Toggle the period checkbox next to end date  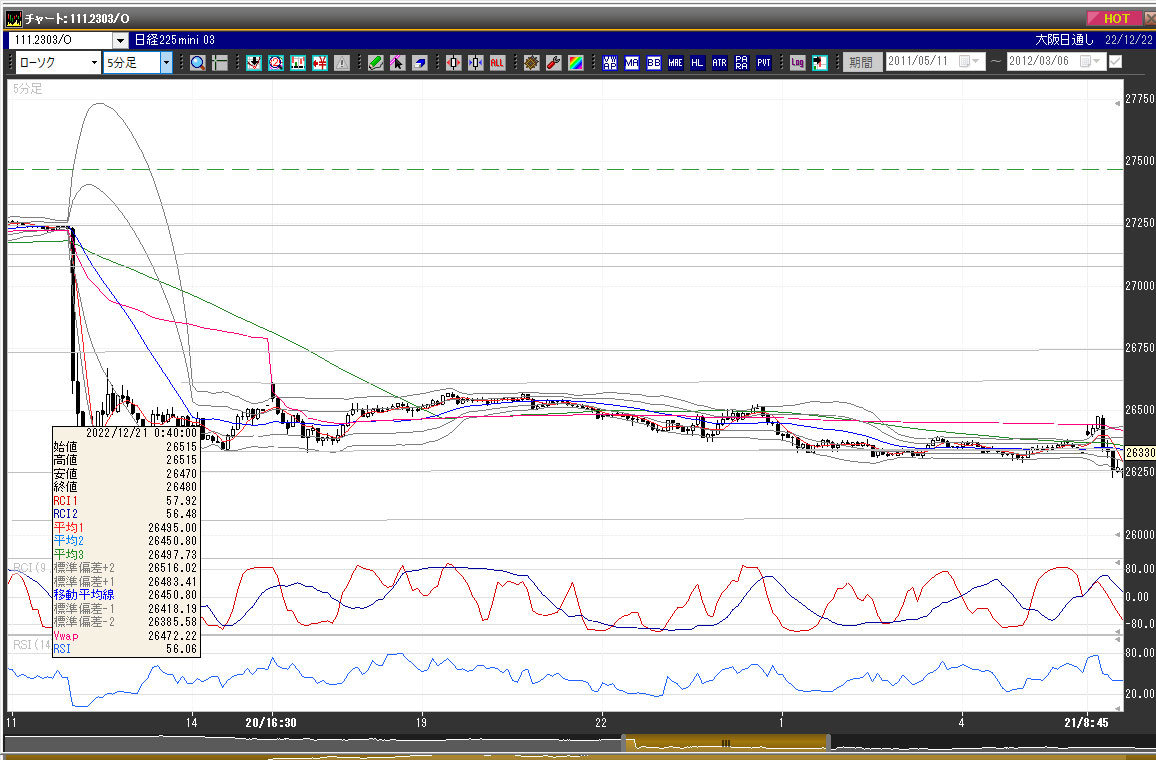coord(1115,61)
